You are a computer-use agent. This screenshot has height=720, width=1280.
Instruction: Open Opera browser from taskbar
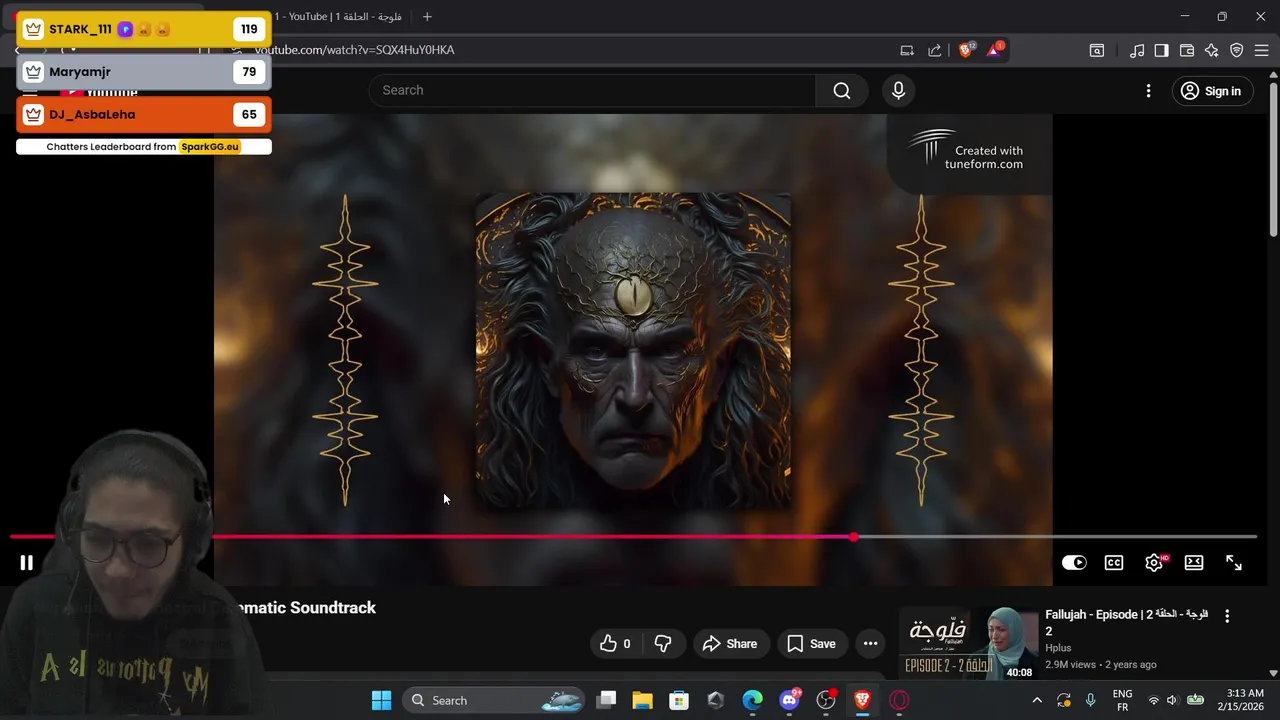click(899, 700)
